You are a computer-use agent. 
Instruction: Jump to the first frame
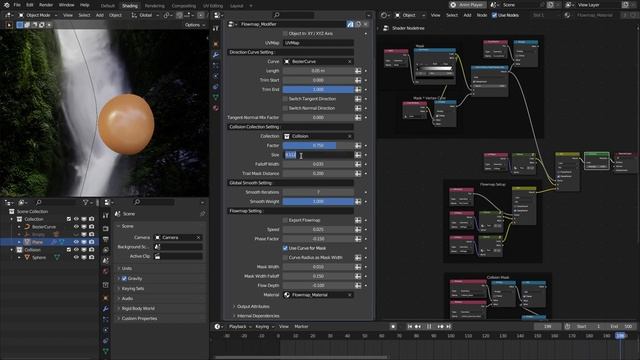coord(410,327)
